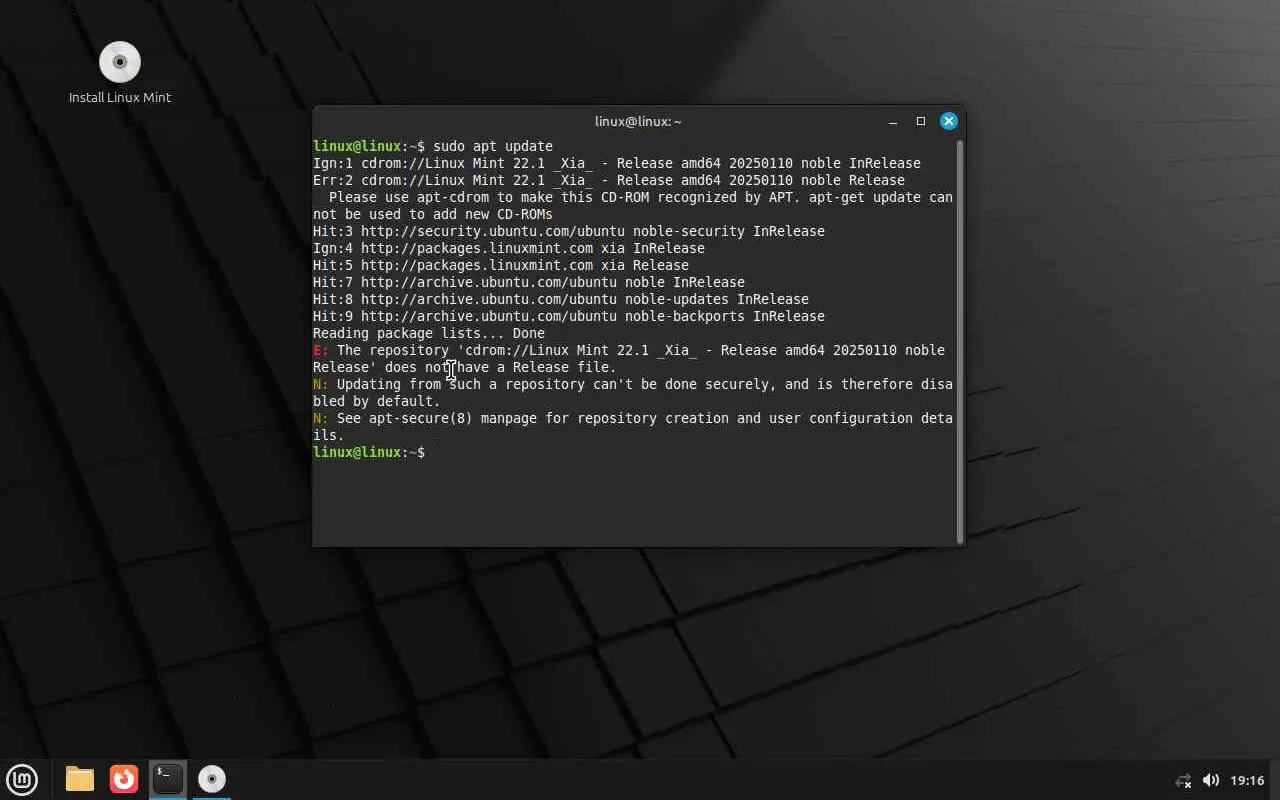Click the terminal vertical scrollbar
The height and width of the screenshot is (800, 1280).
(960, 340)
